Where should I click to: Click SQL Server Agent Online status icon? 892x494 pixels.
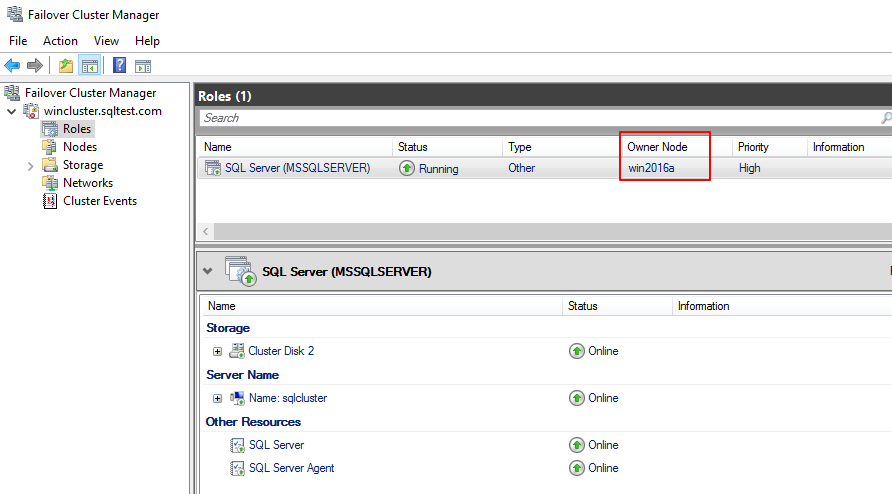(x=577, y=468)
